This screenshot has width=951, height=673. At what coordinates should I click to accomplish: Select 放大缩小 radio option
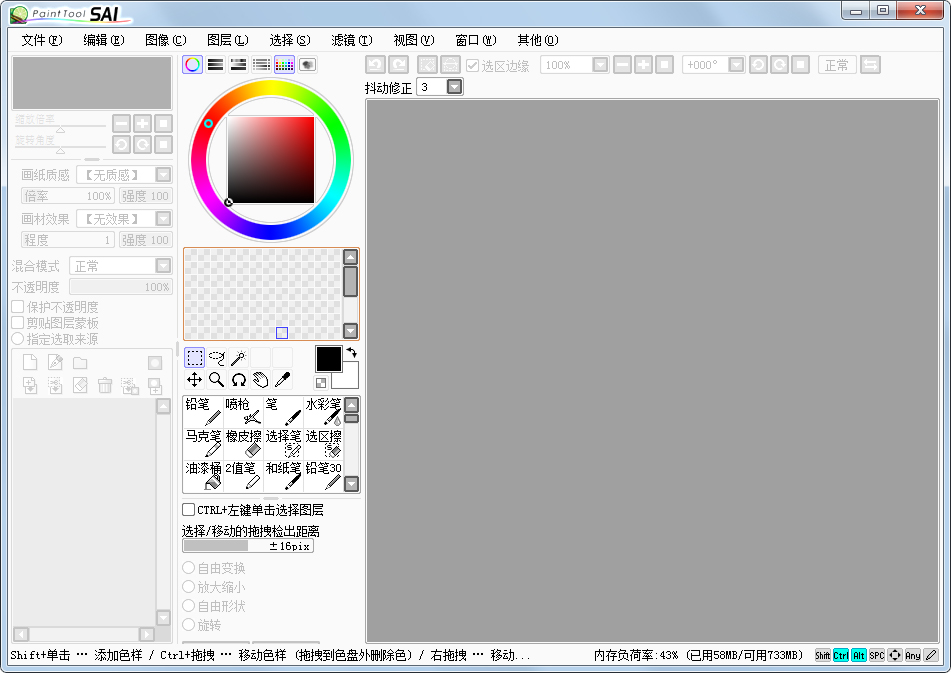[x=189, y=587]
